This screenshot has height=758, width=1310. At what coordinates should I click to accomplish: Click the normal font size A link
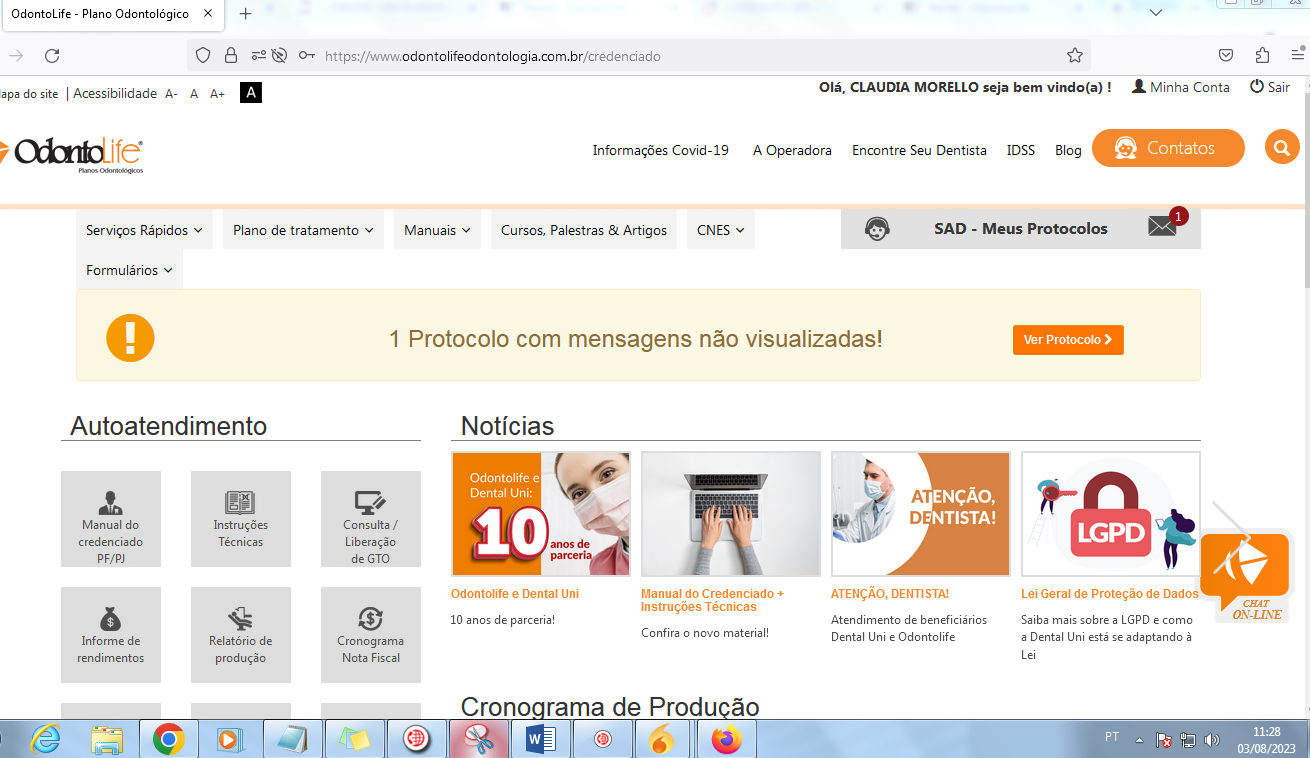pyautogui.click(x=194, y=94)
